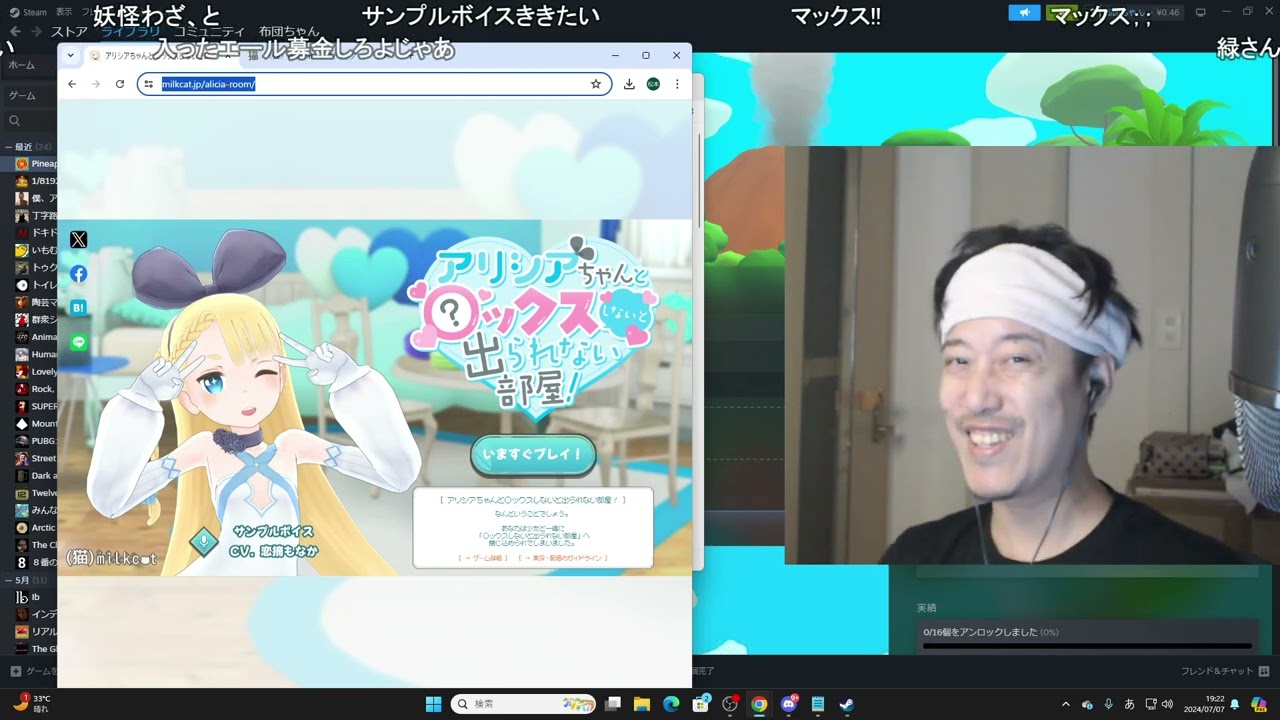Open Chrome tab search dropdown
This screenshot has width=1280, height=720.
(x=71, y=56)
